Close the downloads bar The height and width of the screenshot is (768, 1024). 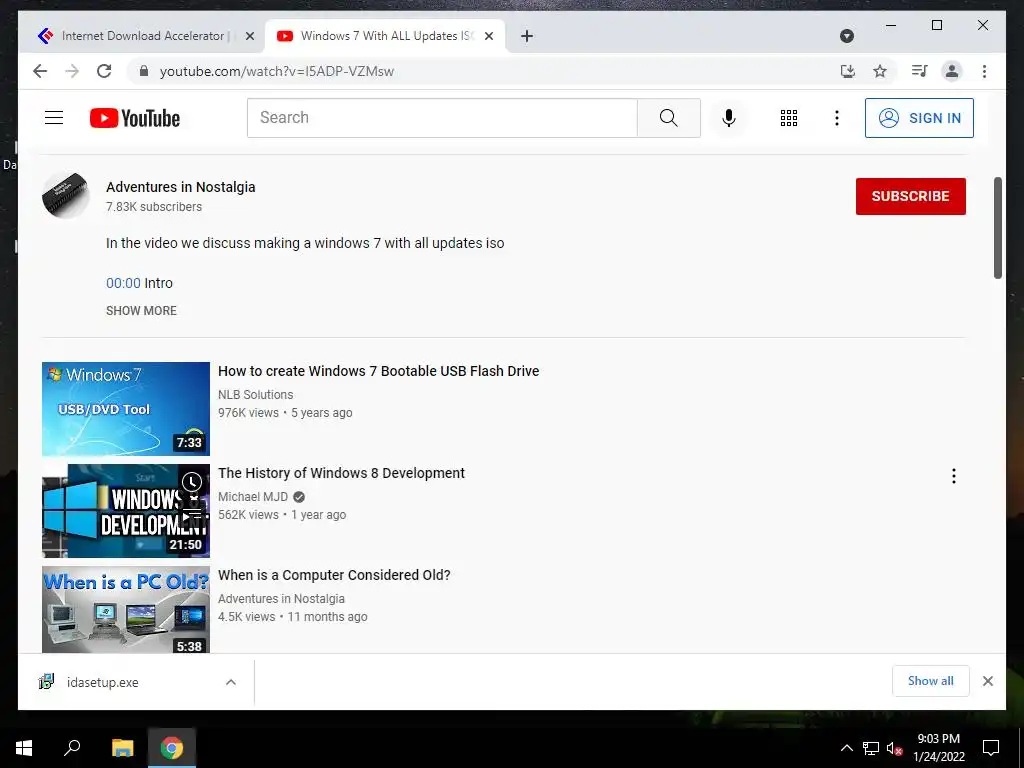(988, 681)
